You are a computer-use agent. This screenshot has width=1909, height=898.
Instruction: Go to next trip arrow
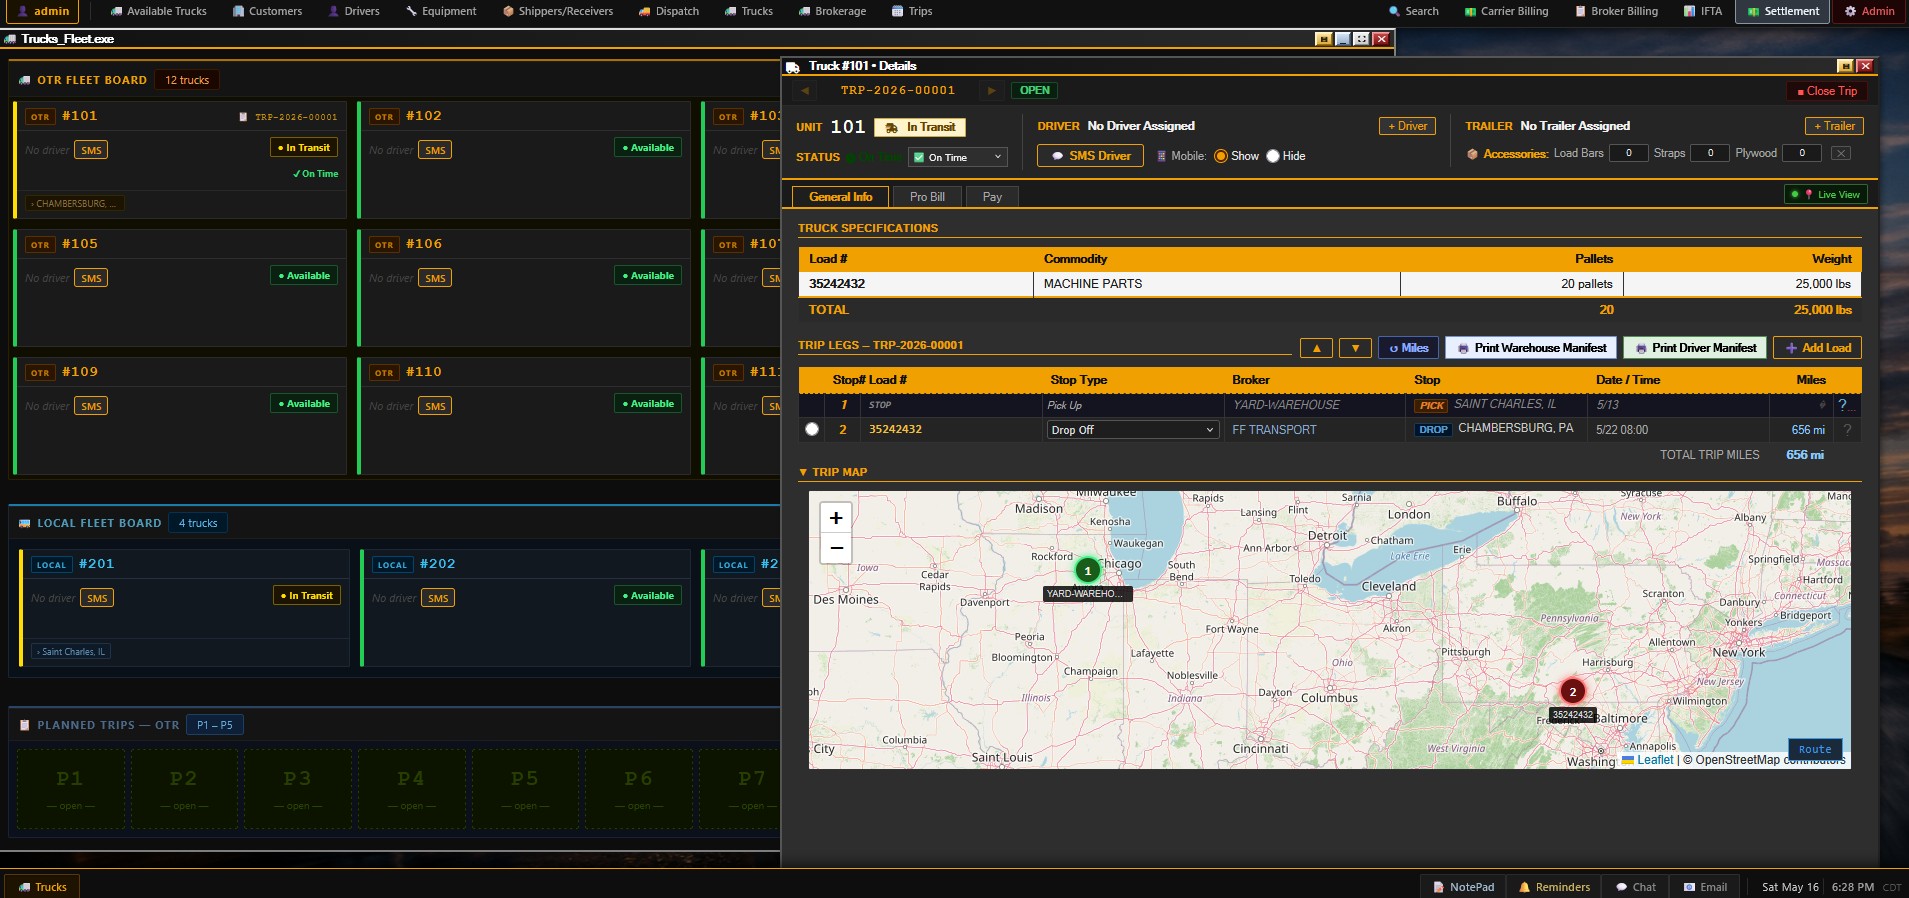click(991, 90)
